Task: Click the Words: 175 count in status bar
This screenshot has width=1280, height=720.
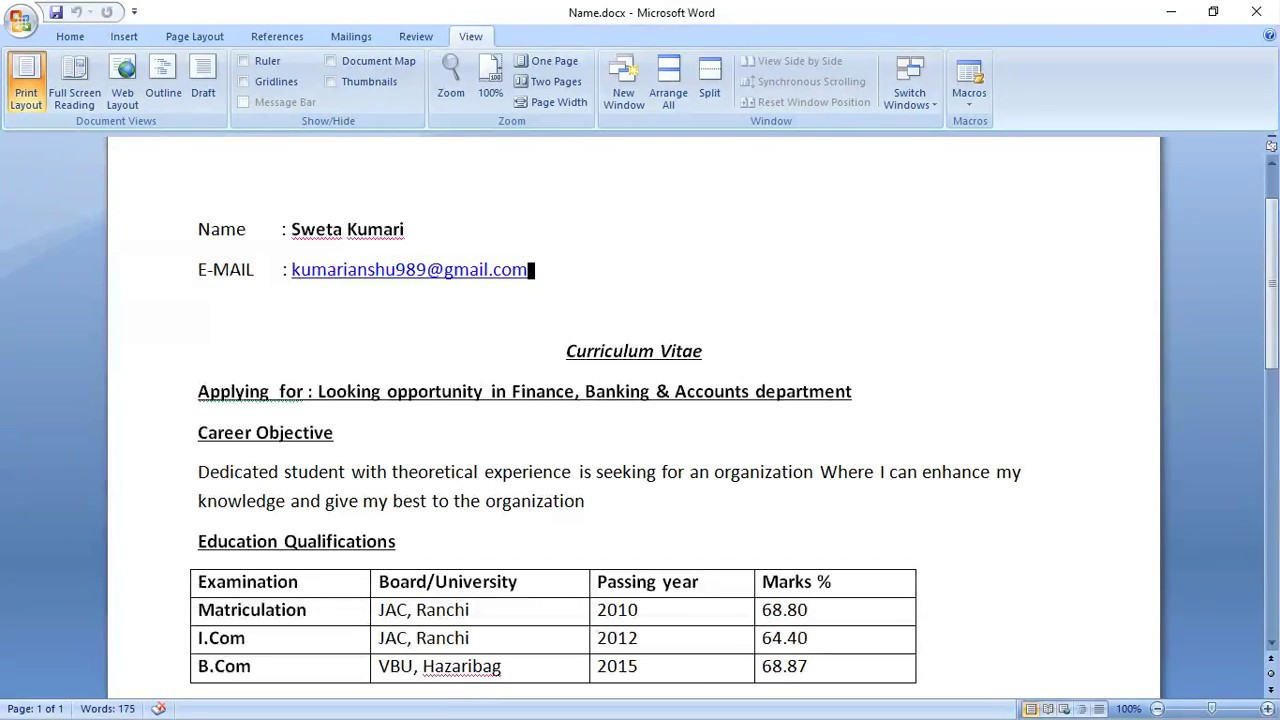Action: click(108, 709)
